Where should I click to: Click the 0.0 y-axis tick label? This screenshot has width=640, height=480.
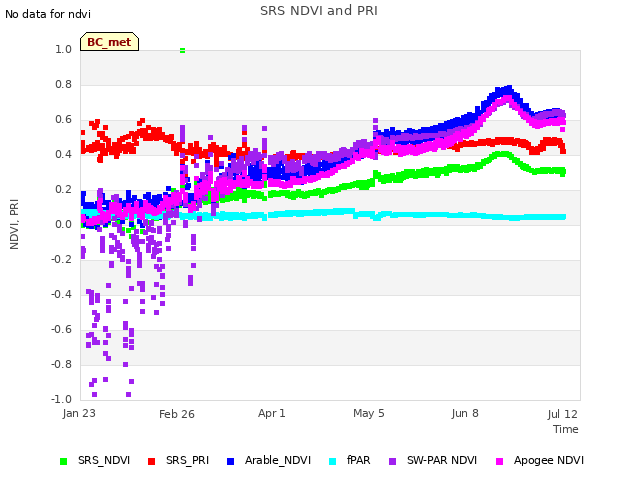(64, 224)
